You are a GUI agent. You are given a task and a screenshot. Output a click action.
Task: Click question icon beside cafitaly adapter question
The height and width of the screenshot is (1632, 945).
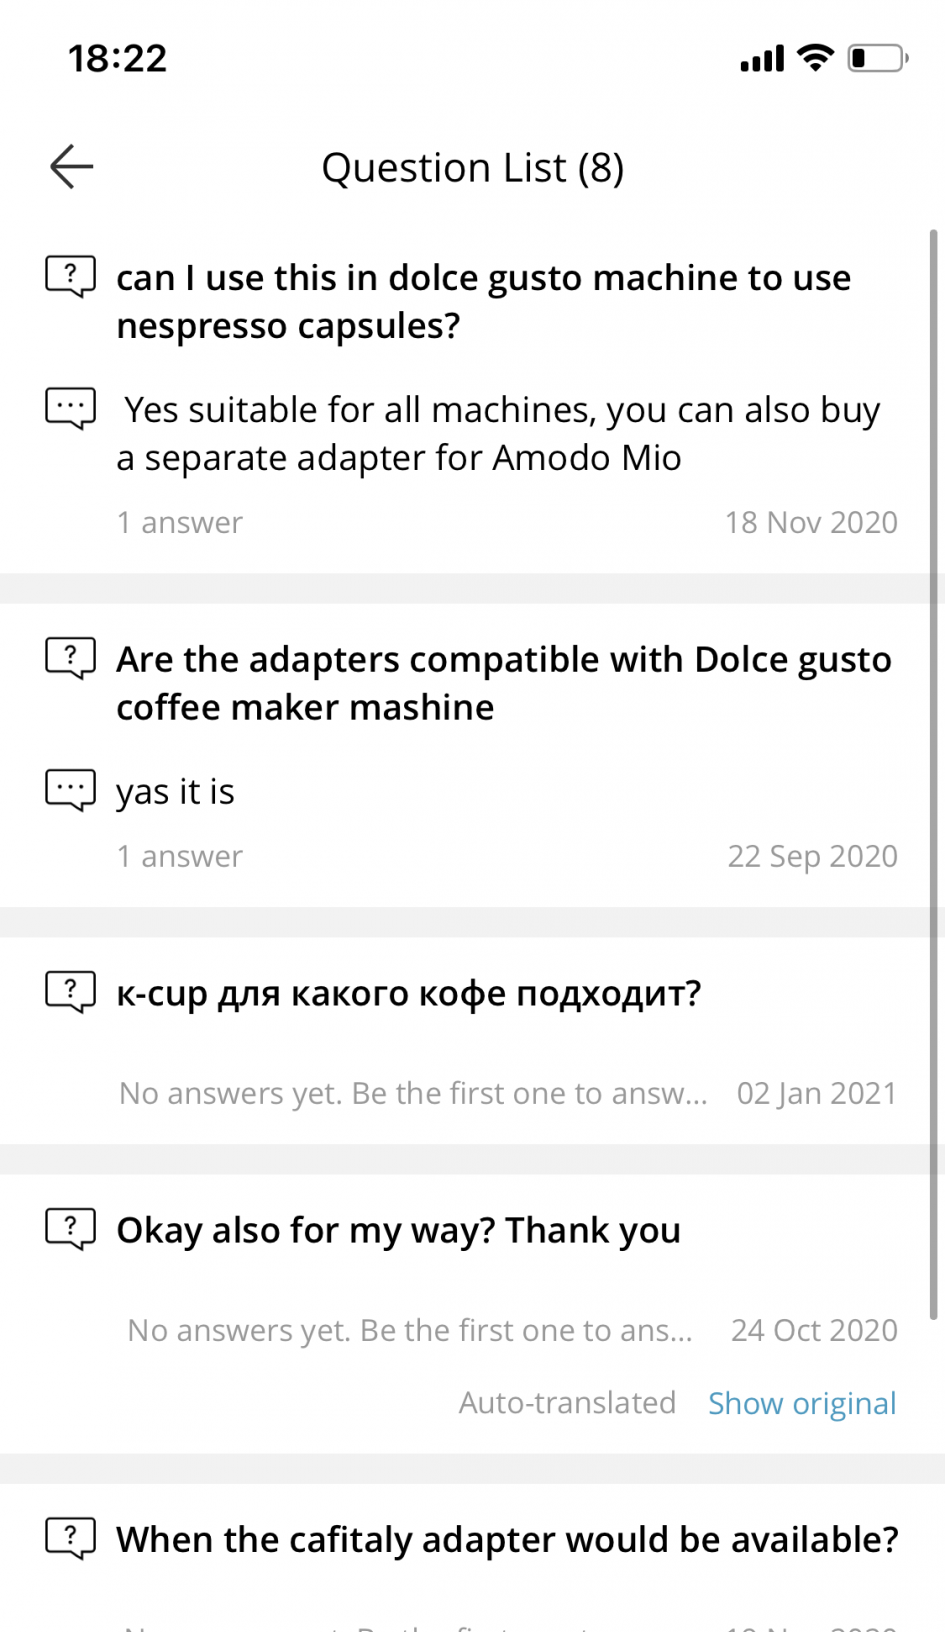(x=70, y=1539)
